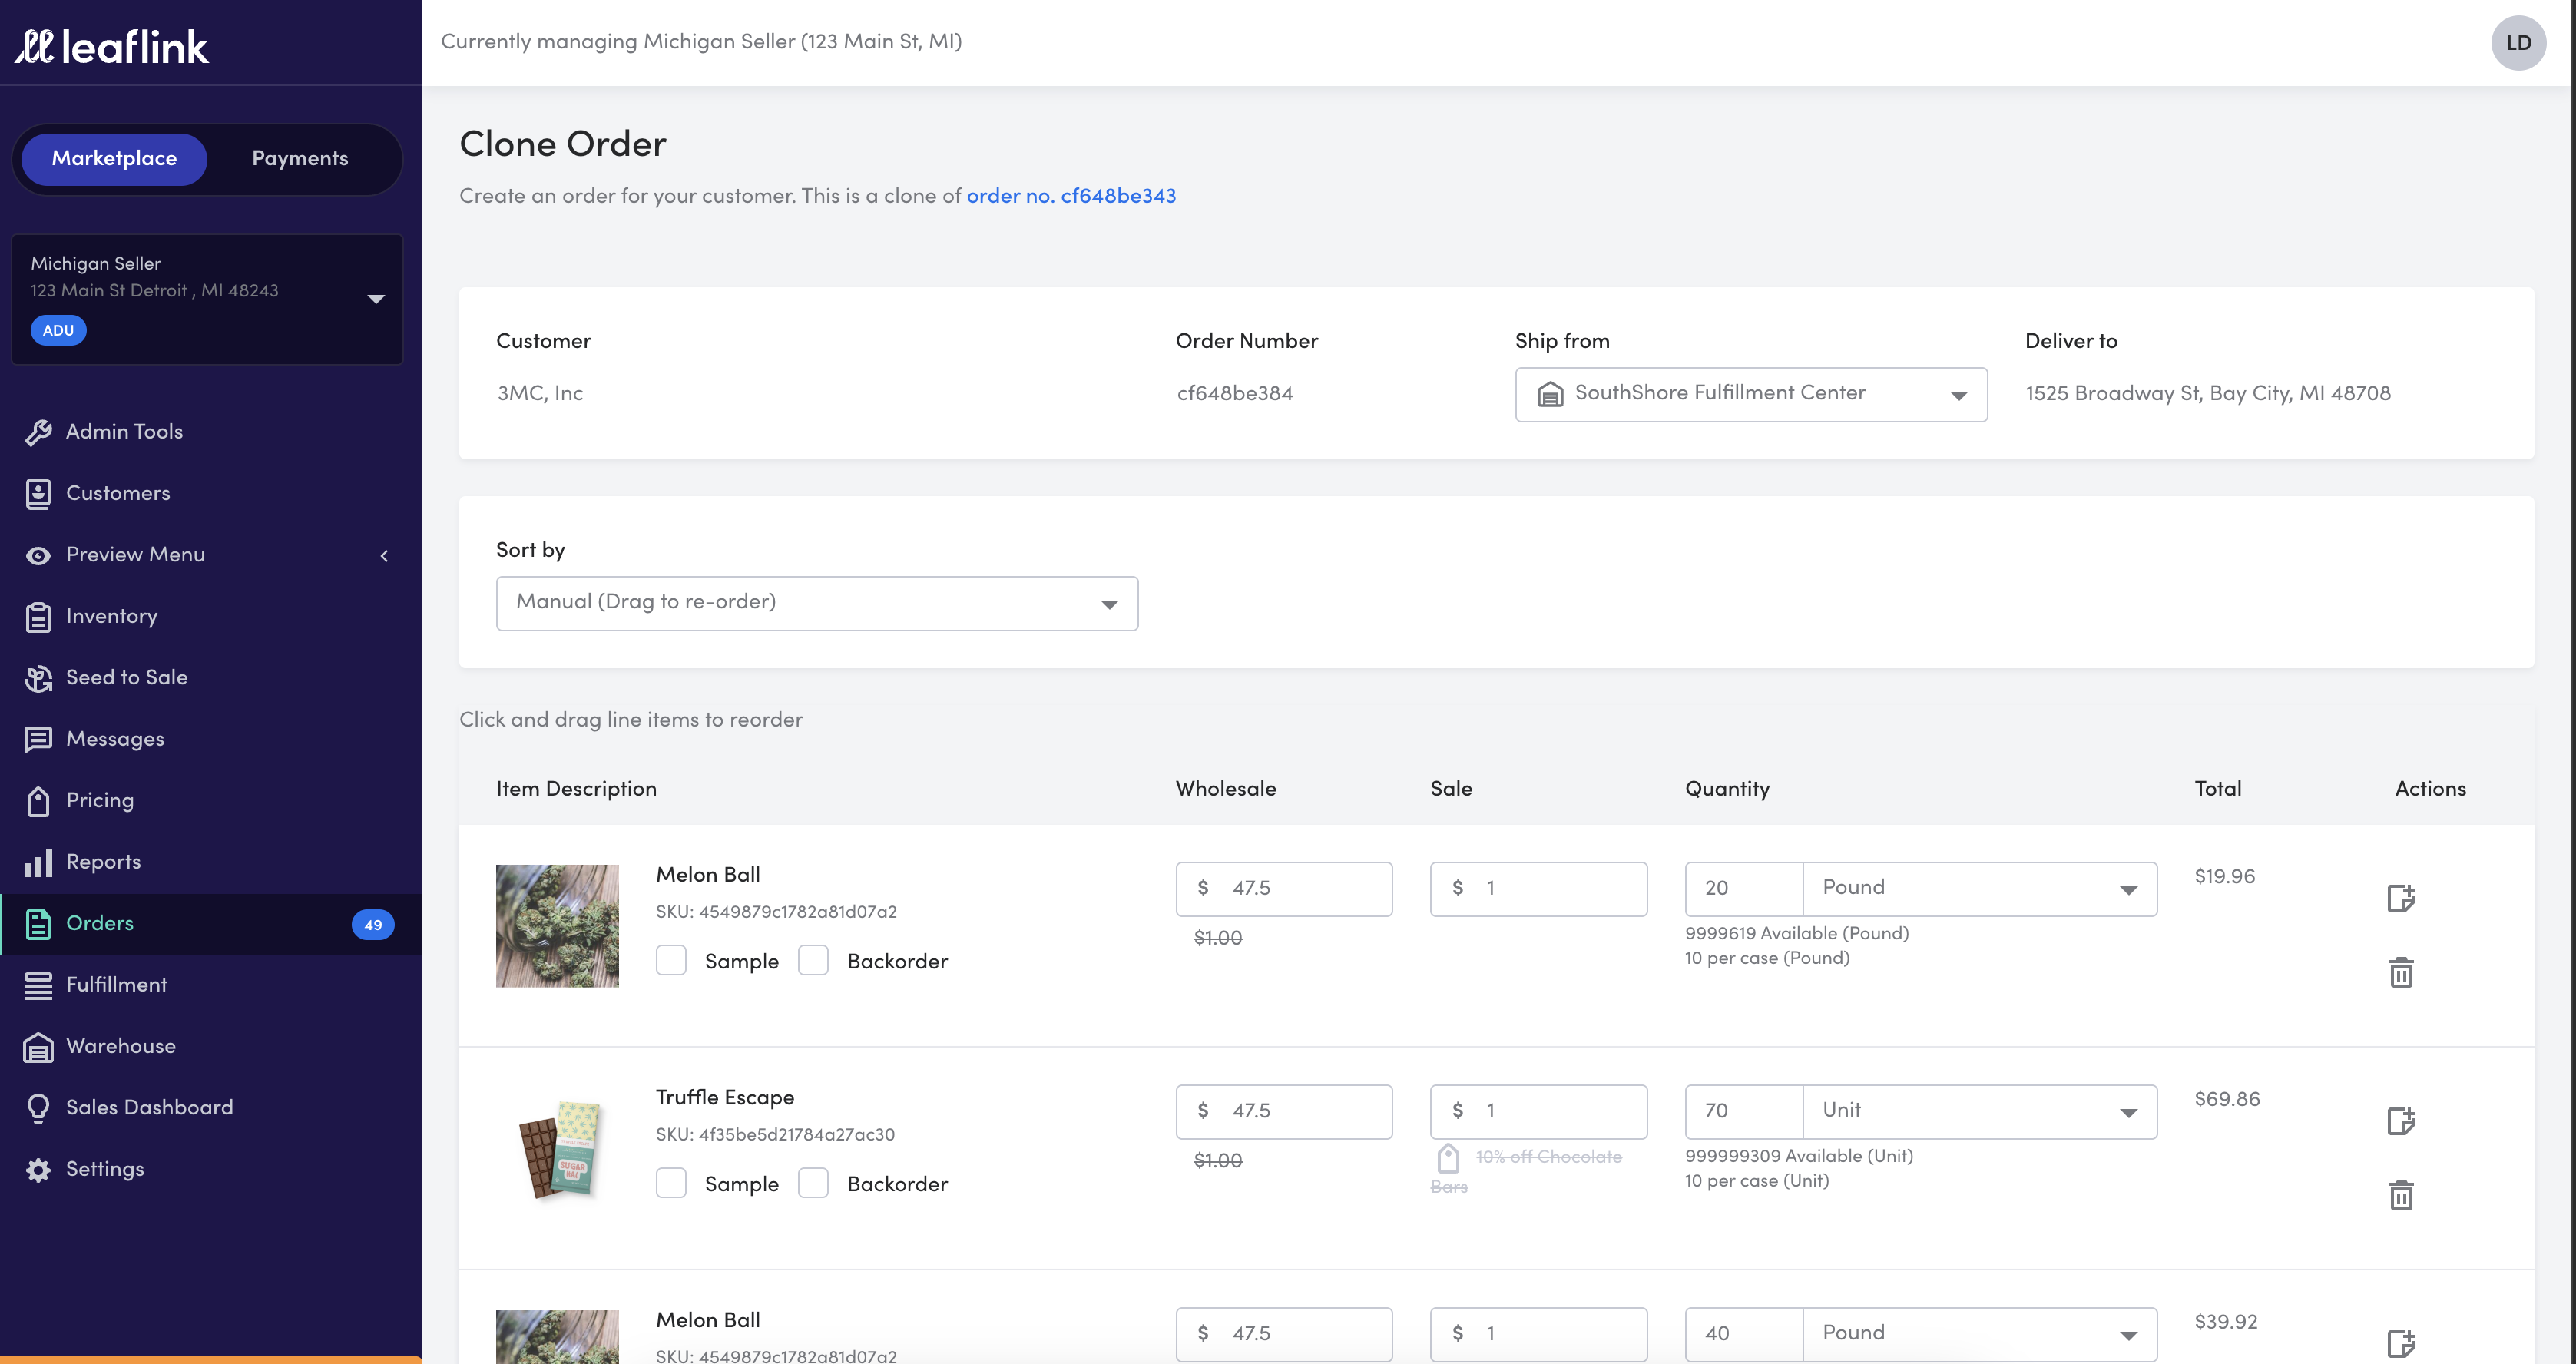Click the Truffle Escape product name
Viewport: 2576px width, 1364px height.
[x=725, y=1097]
